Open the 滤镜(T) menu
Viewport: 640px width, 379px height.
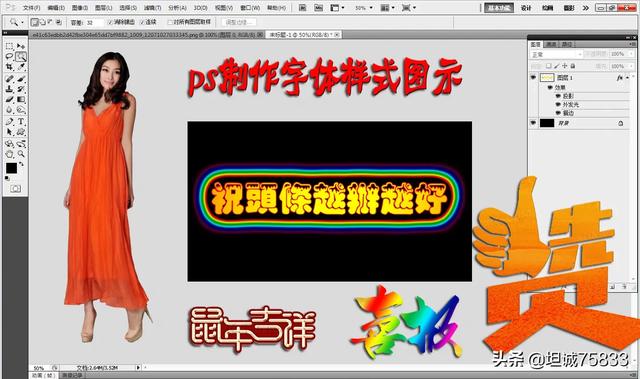152,8
